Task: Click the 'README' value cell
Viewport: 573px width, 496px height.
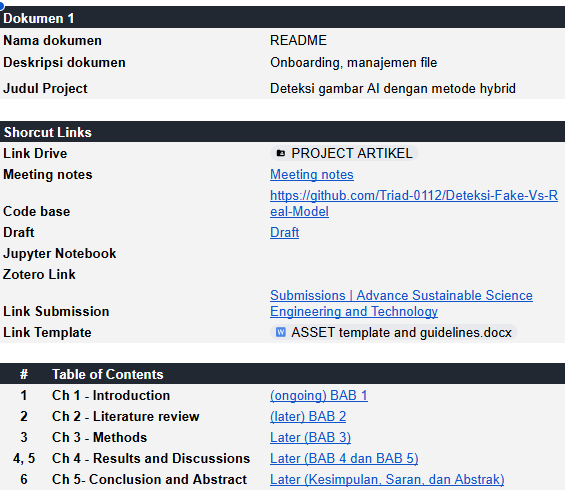Action: (298, 40)
